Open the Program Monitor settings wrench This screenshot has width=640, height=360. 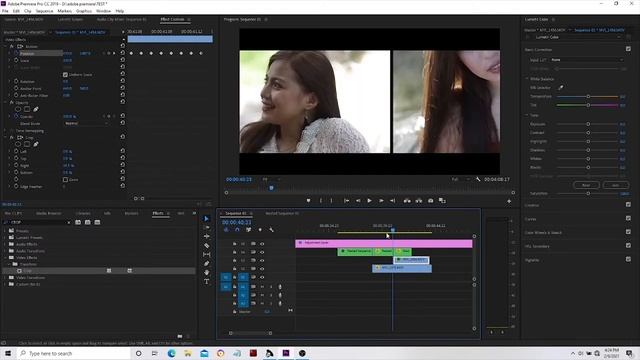point(478,179)
